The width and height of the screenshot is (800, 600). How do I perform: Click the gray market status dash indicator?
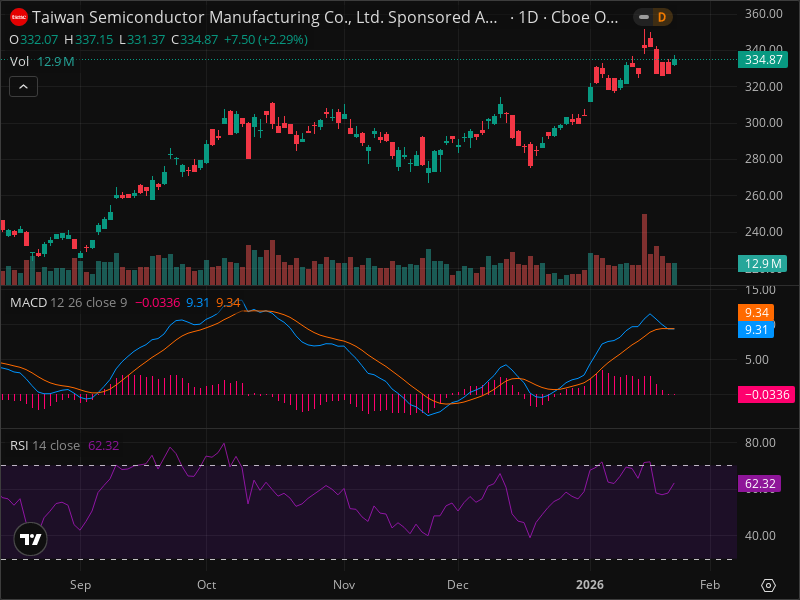pyautogui.click(x=644, y=17)
